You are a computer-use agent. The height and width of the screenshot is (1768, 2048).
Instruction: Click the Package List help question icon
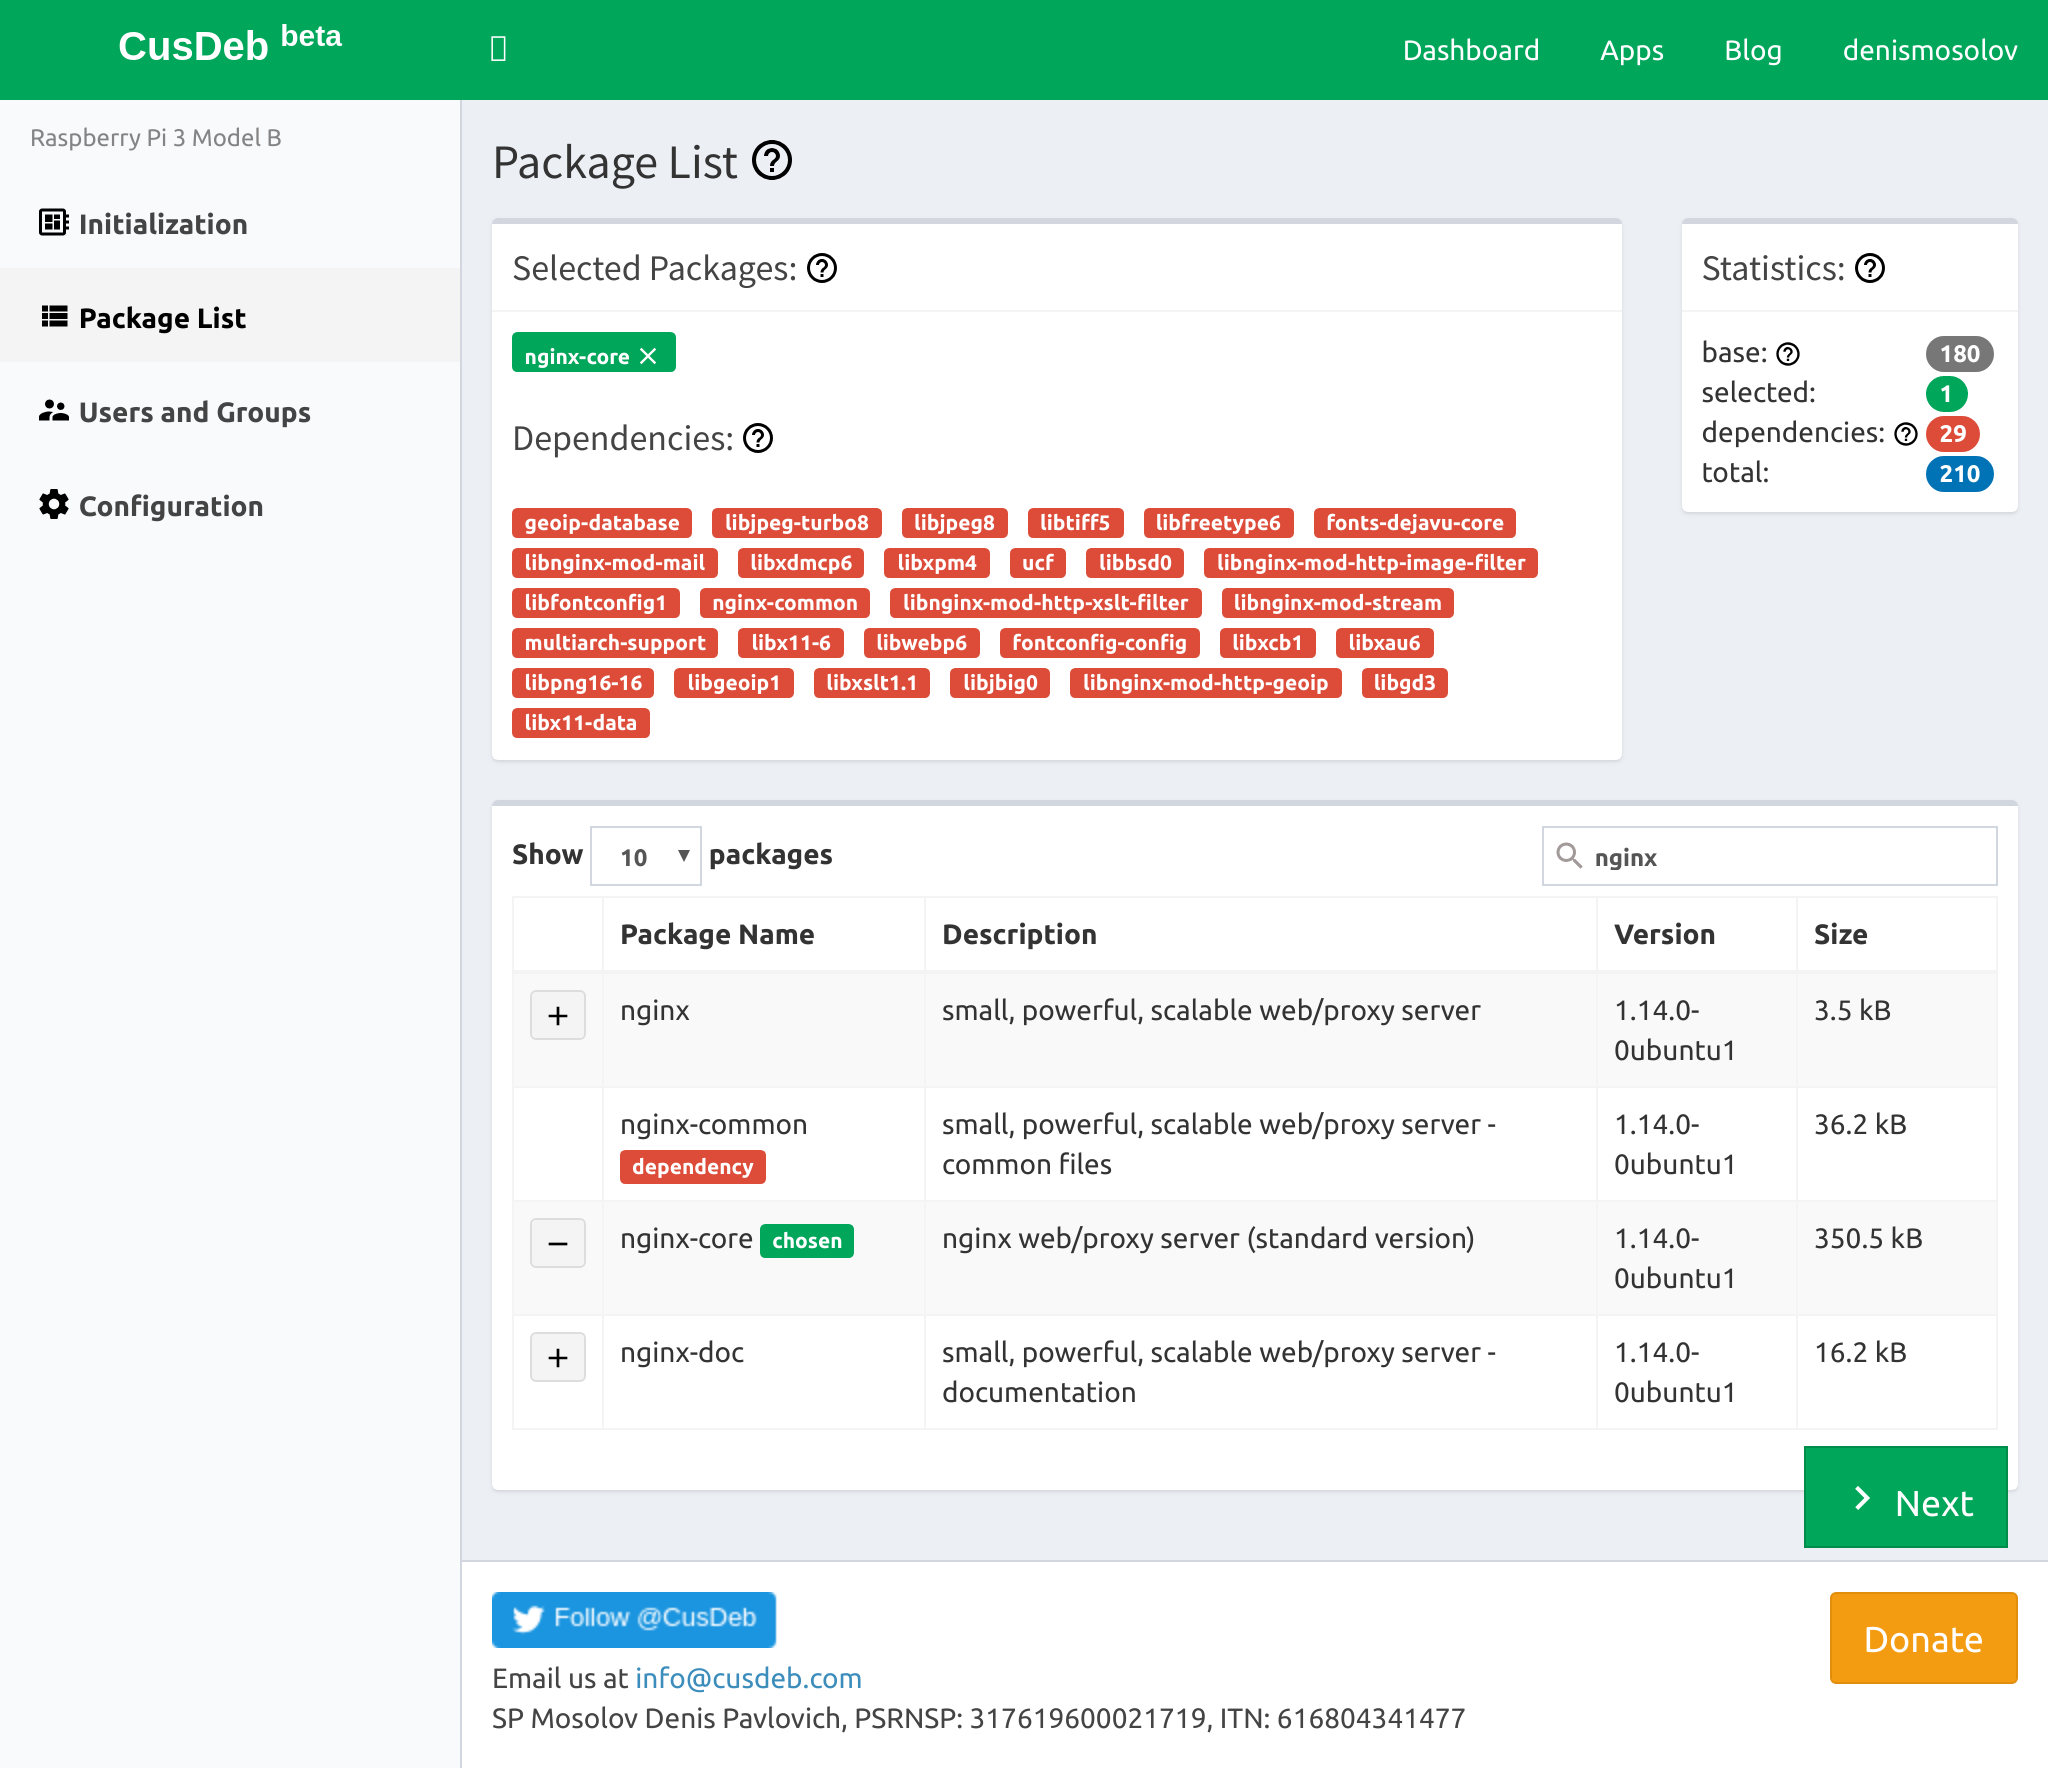pos(771,161)
